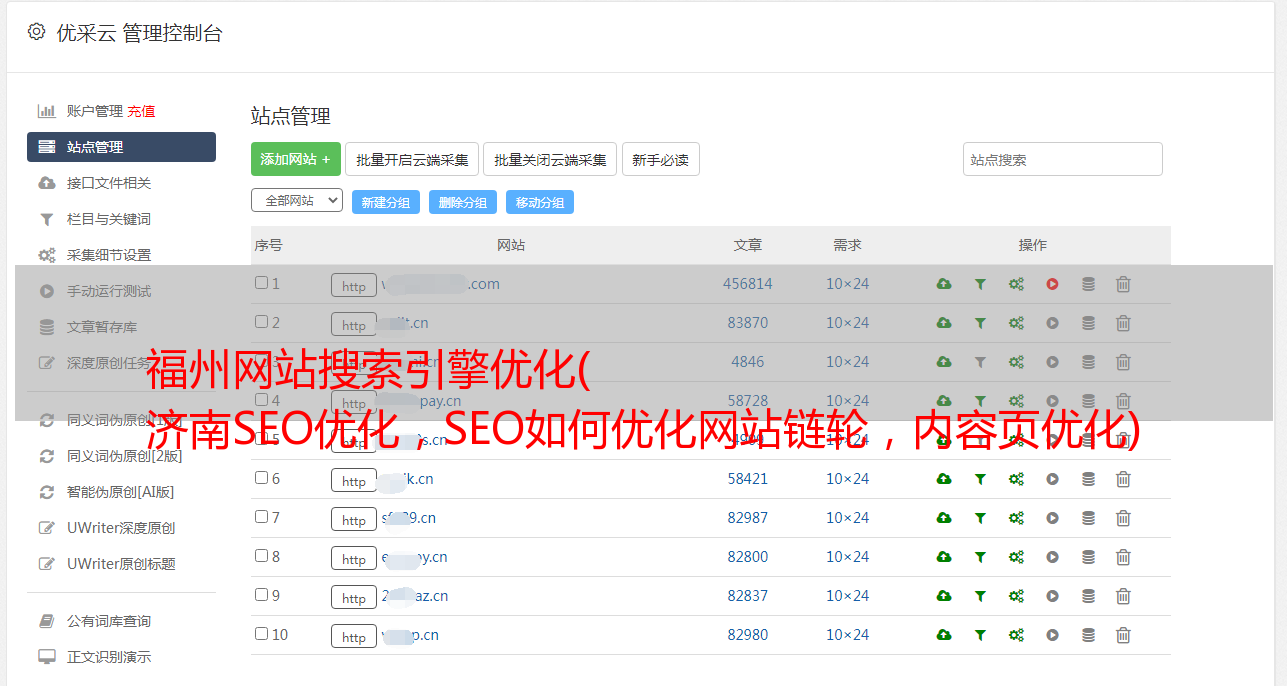Open article count 83870
The height and width of the screenshot is (686, 1287).
748,323
